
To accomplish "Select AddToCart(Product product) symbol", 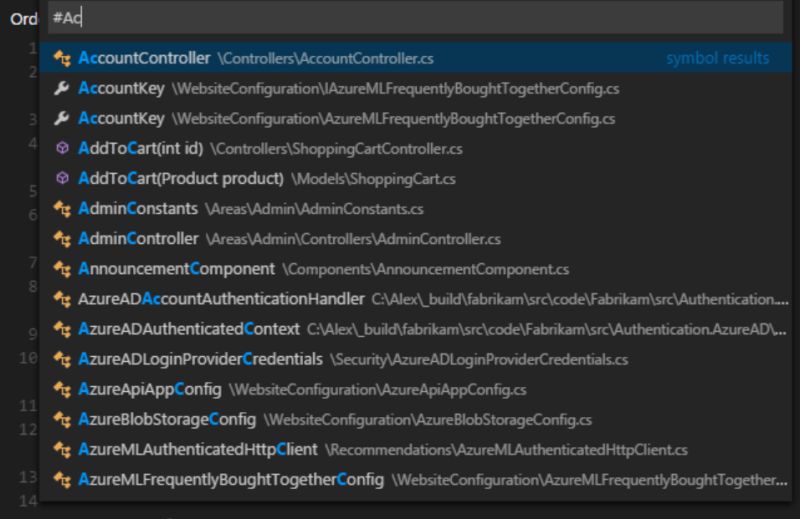I will tap(415, 179).
